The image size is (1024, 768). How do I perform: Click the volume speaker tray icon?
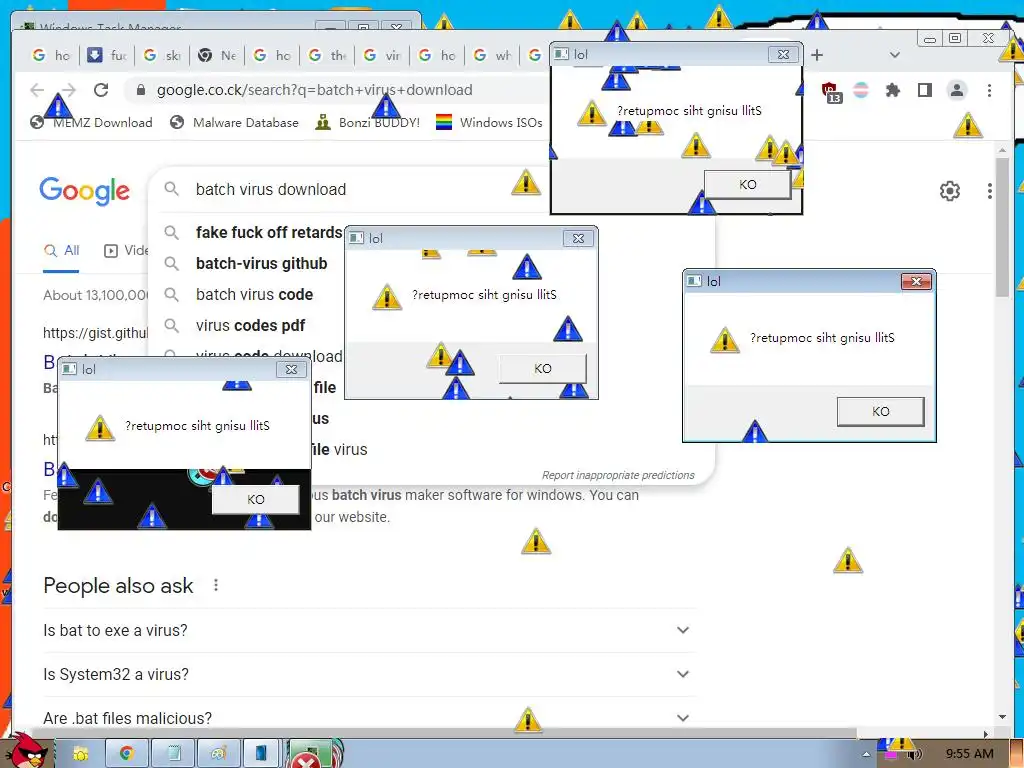pyautogui.click(x=914, y=755)
